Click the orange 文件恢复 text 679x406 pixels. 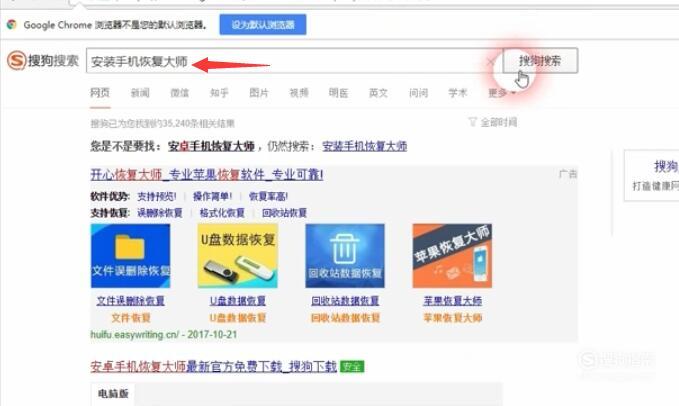131,318
